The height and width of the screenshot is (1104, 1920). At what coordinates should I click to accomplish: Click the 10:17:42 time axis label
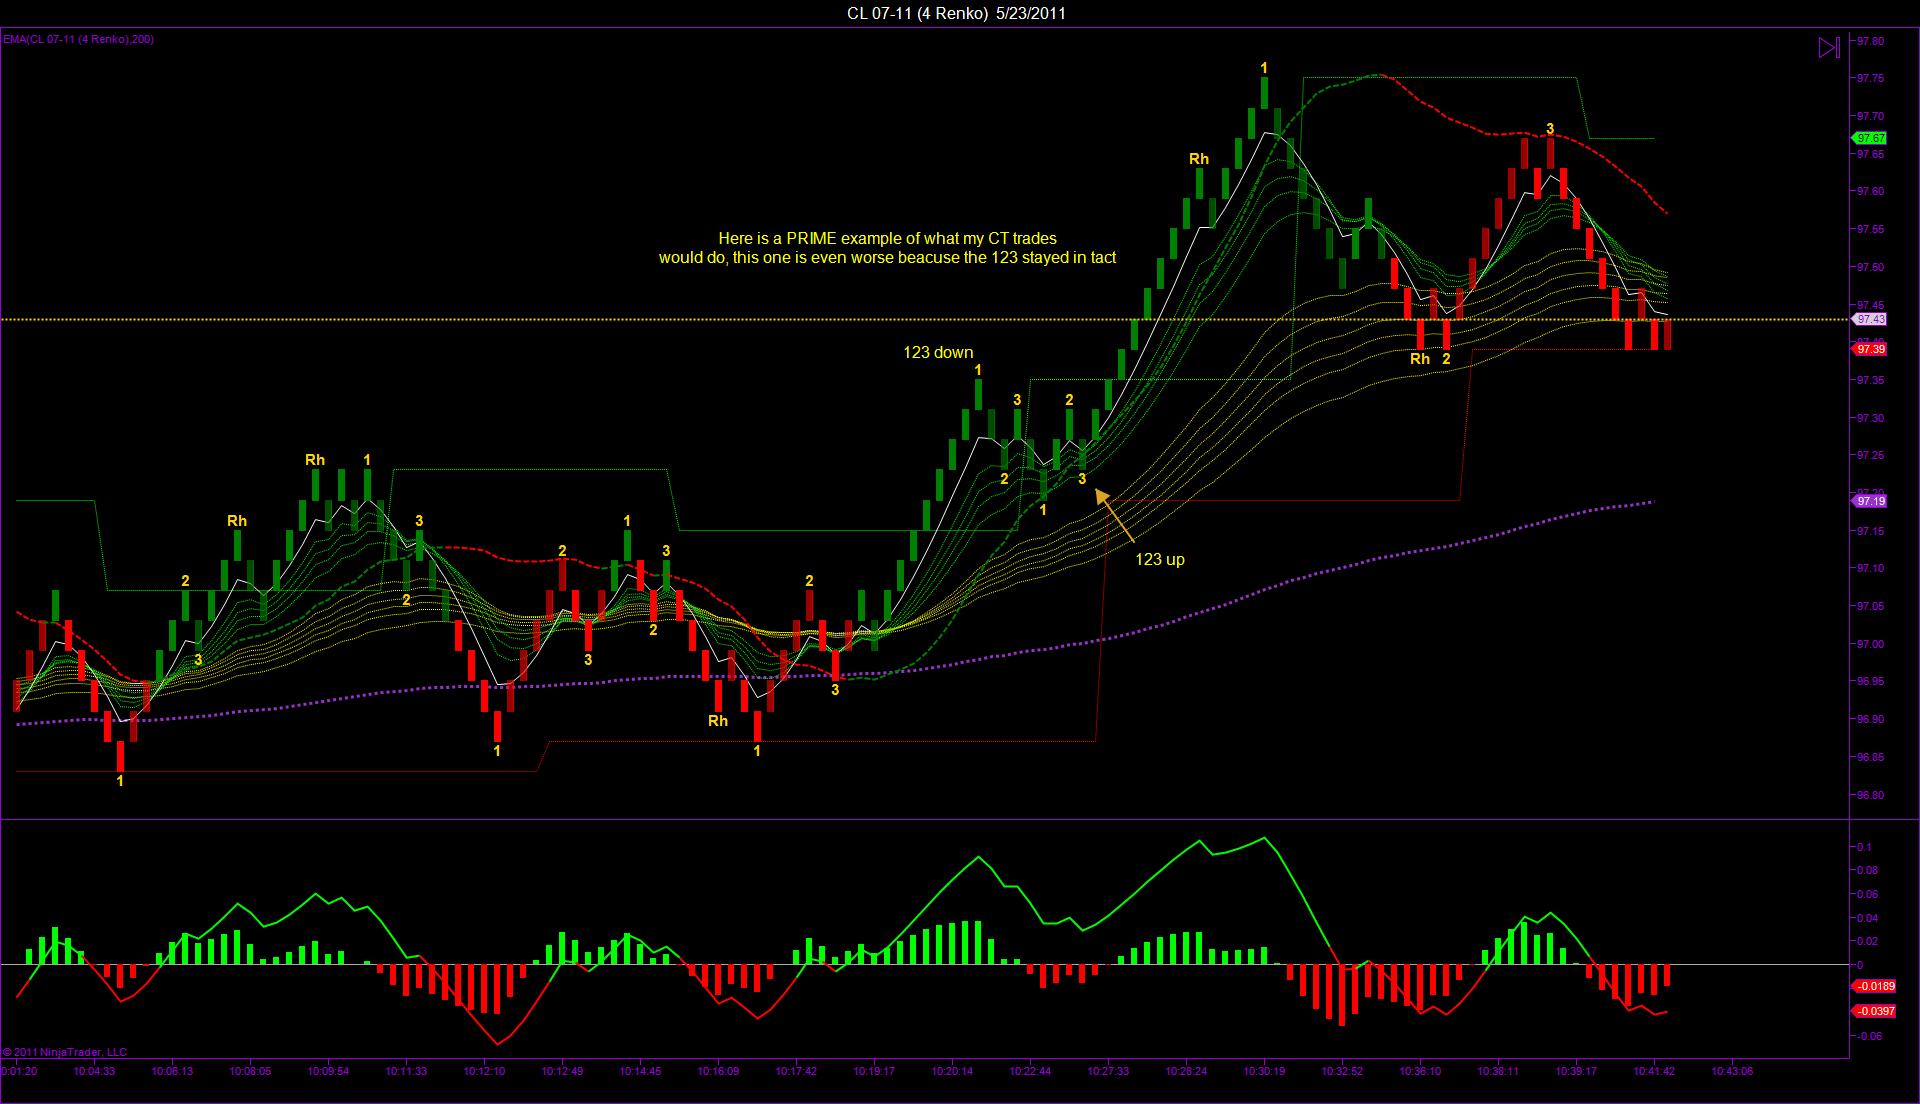tap(796, 1071)
